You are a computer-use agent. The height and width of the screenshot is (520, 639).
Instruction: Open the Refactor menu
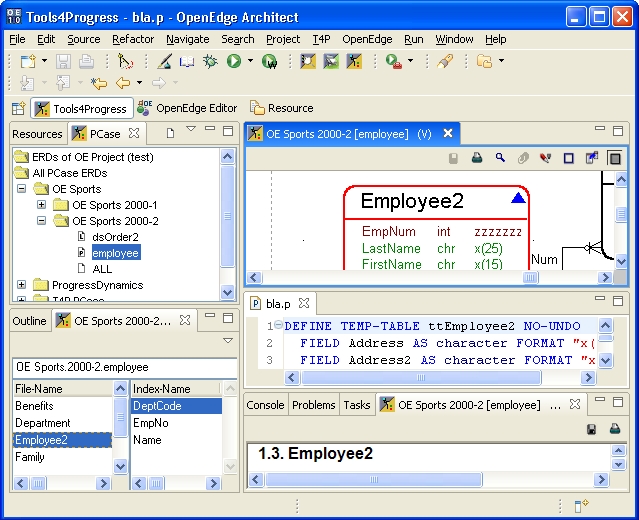pos(133,40)
